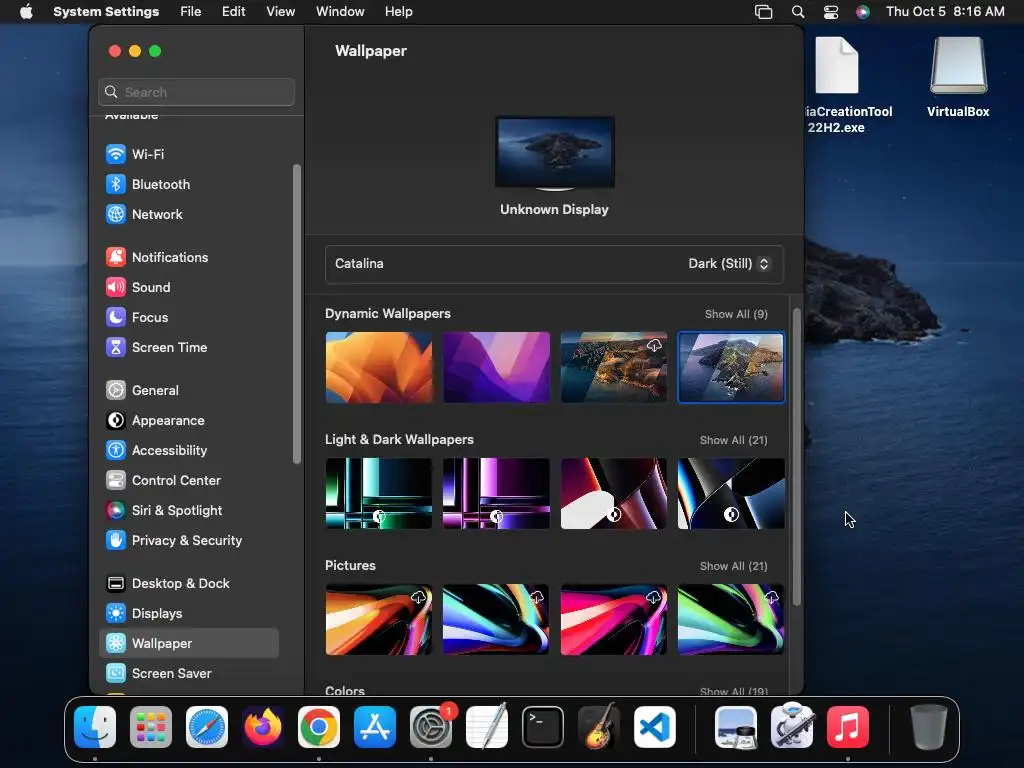
Task: Click the sidebar Search field
Action: pos(197,92)
